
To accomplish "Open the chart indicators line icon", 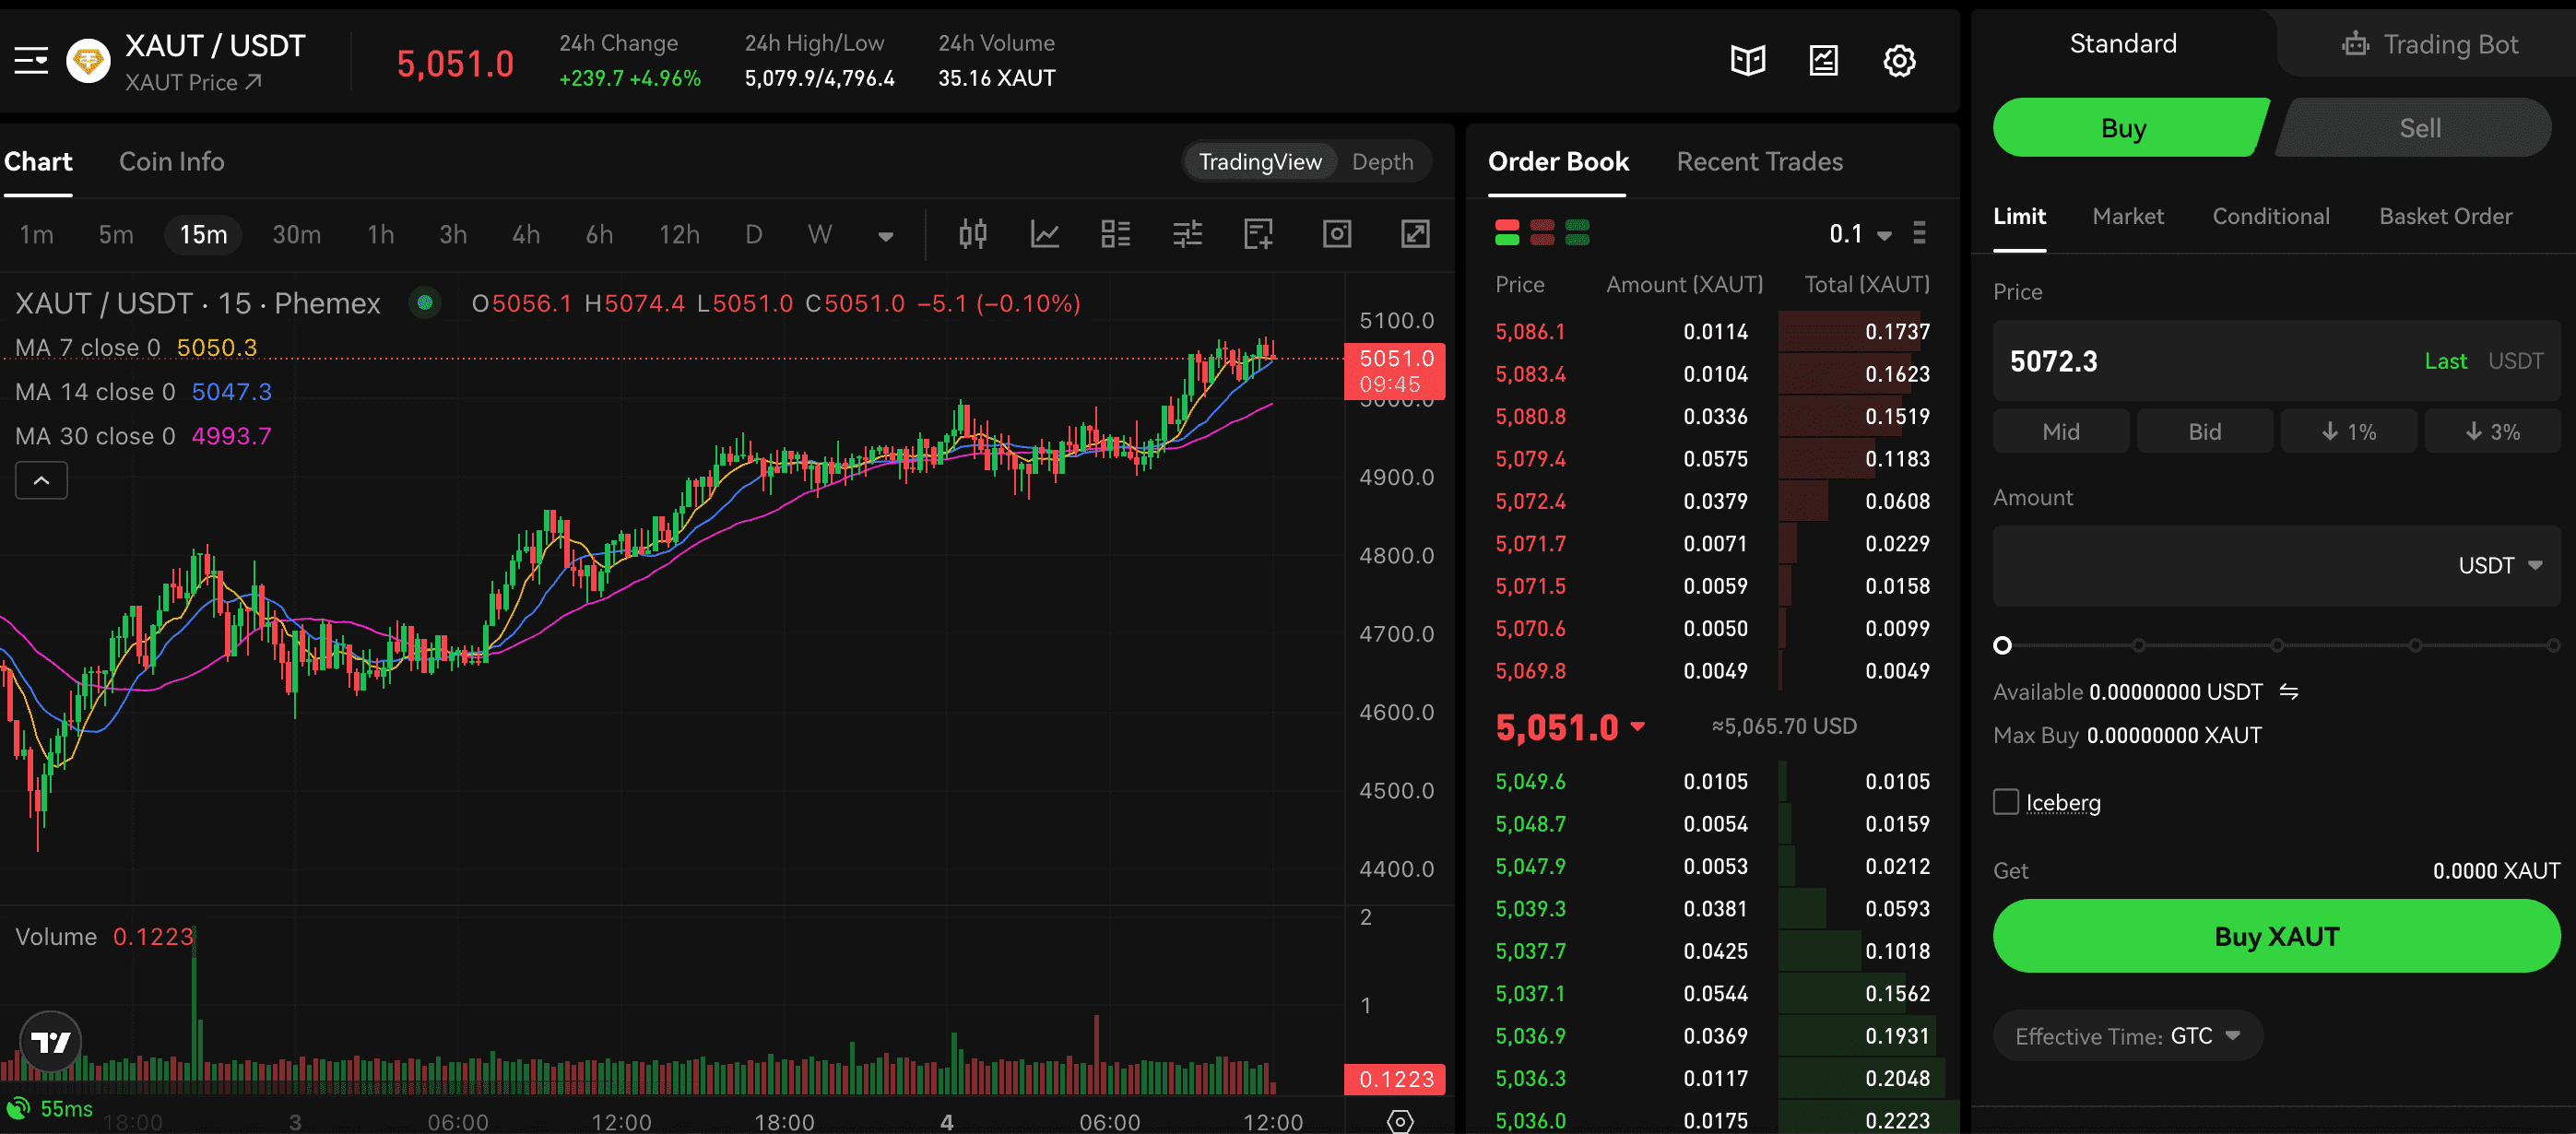I will [x=1044, y=234].
